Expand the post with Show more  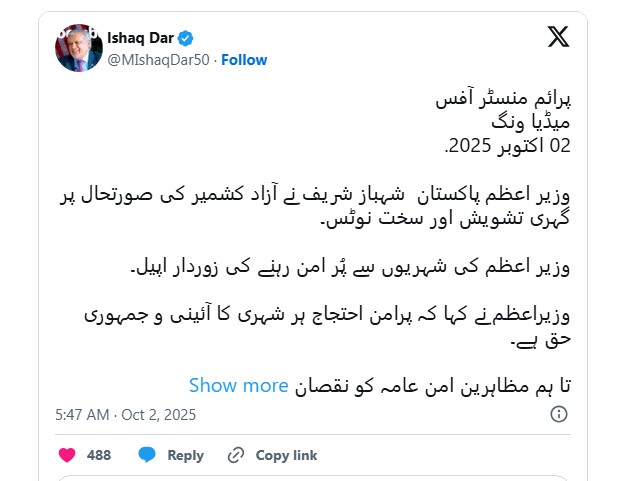pyautogui.click(x=238, y=385)
